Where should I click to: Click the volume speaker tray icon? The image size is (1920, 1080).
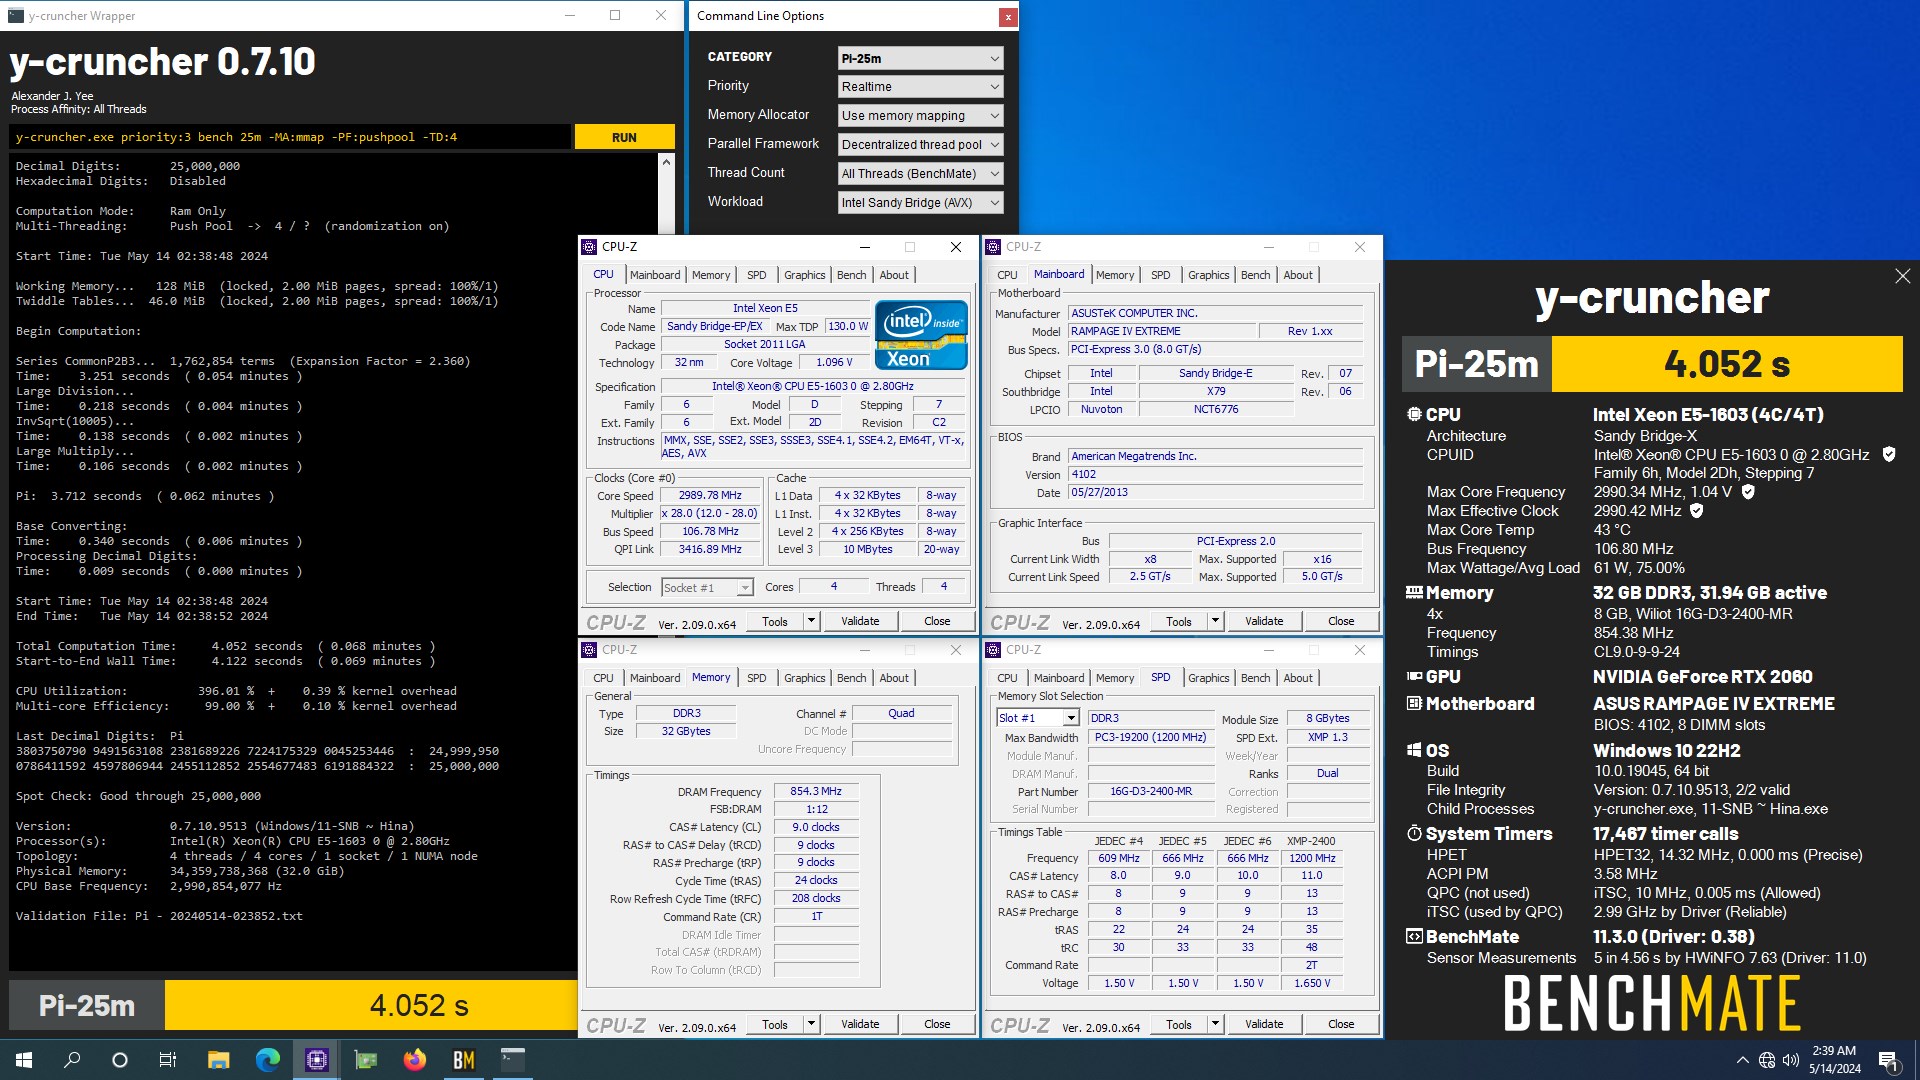click(x=1791, y=1060)
